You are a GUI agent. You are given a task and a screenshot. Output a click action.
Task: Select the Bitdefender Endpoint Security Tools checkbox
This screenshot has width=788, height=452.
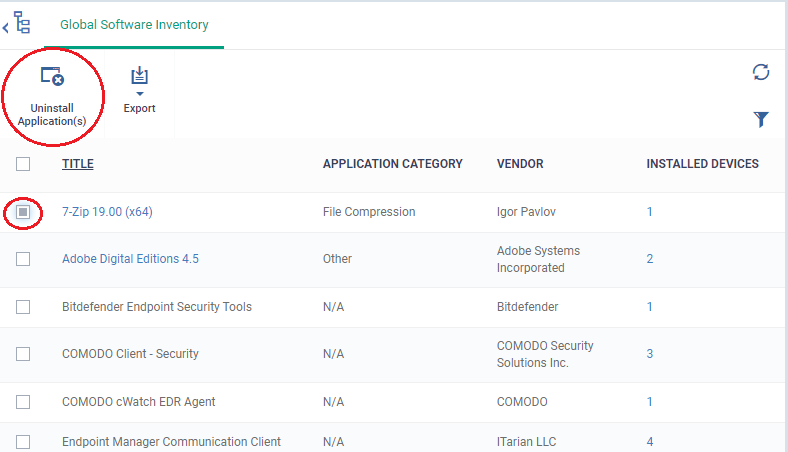23,307
